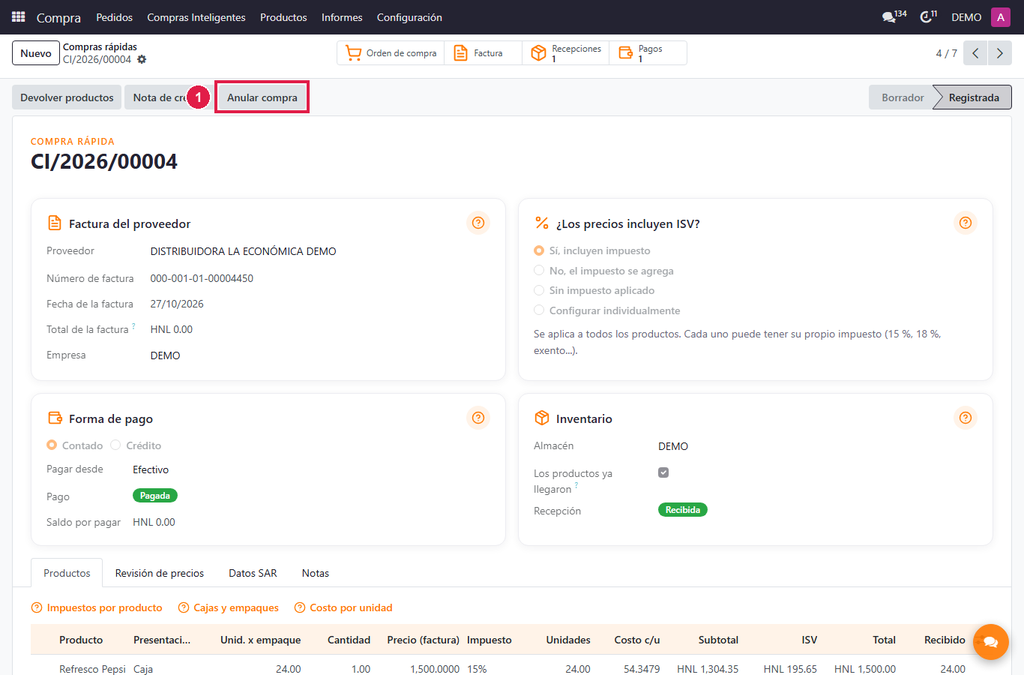Open the Informes menu

click(x=342, y=17)
